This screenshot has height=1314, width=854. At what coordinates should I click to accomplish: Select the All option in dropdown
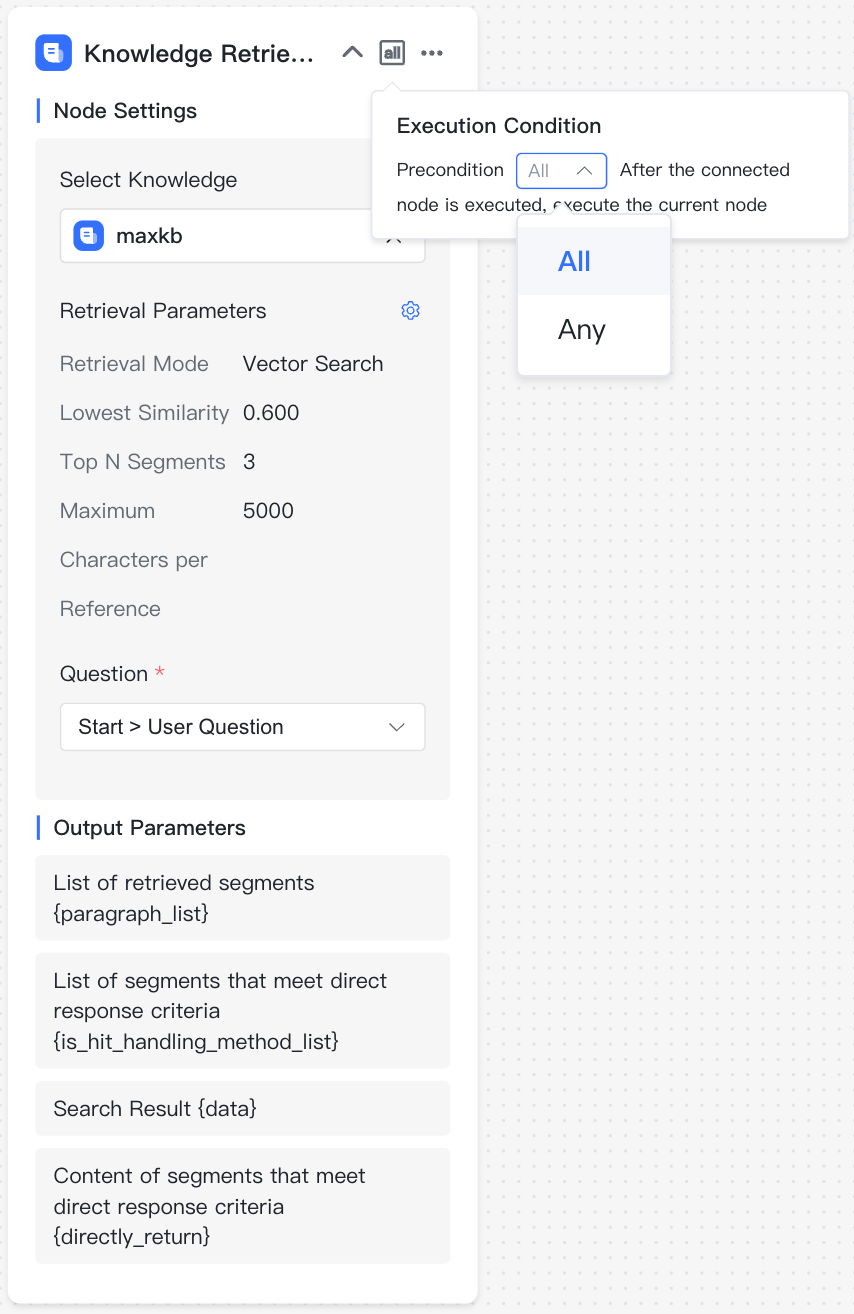tap(594, 261)
